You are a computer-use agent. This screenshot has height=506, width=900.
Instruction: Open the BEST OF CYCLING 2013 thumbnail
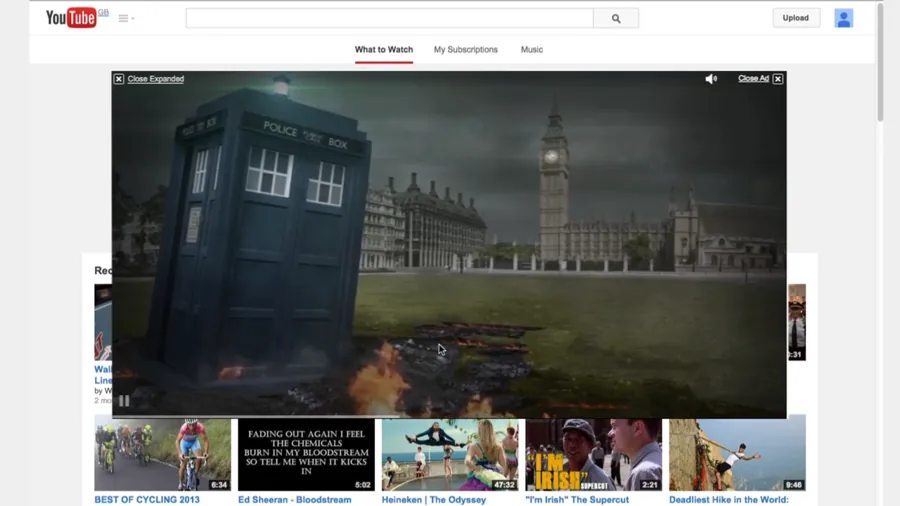click(162, 454)
